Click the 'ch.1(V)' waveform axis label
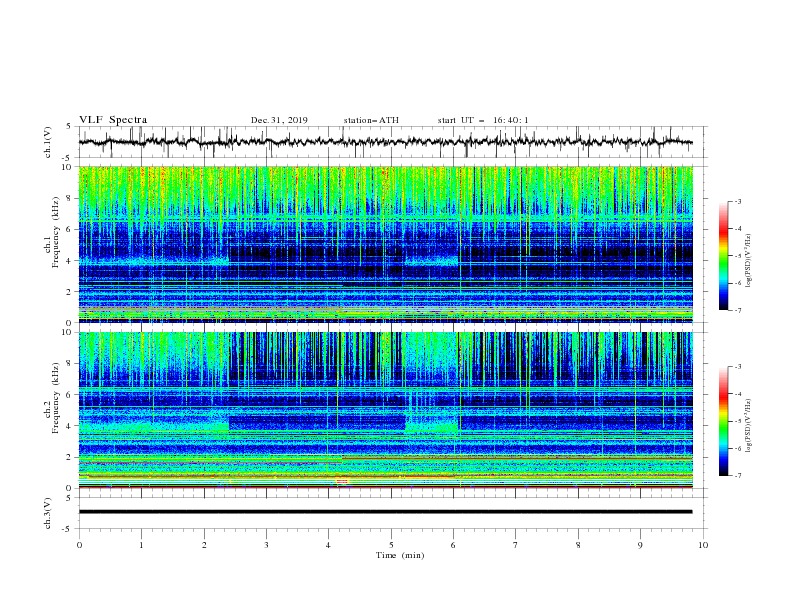 tap(48, 142)
